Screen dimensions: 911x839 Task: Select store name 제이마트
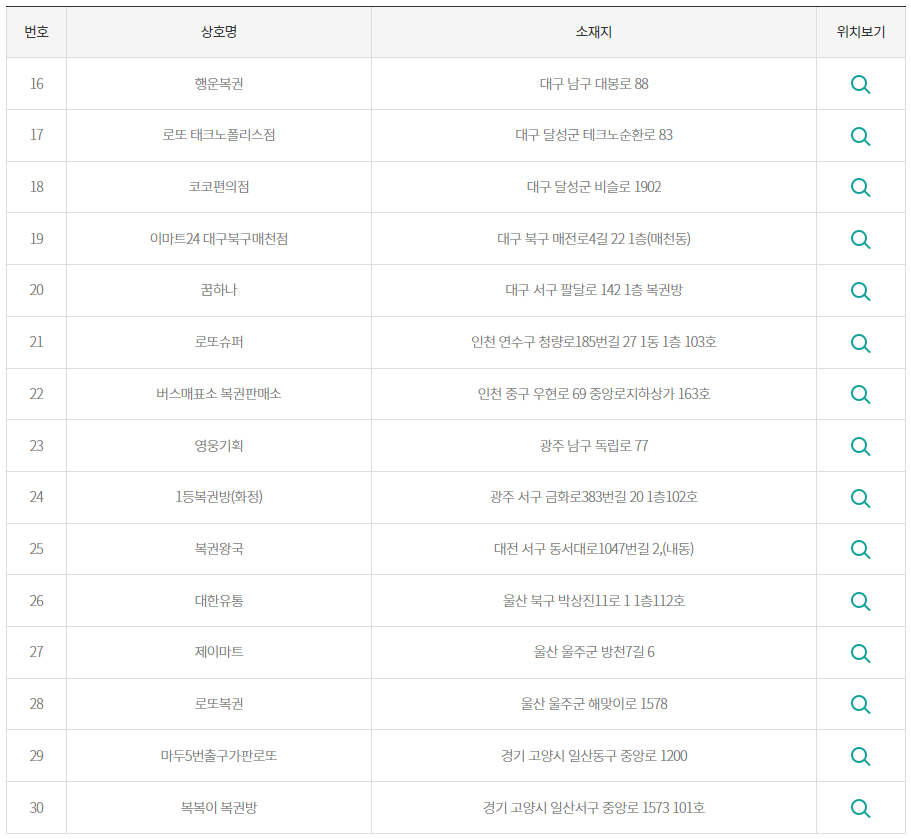219,652
